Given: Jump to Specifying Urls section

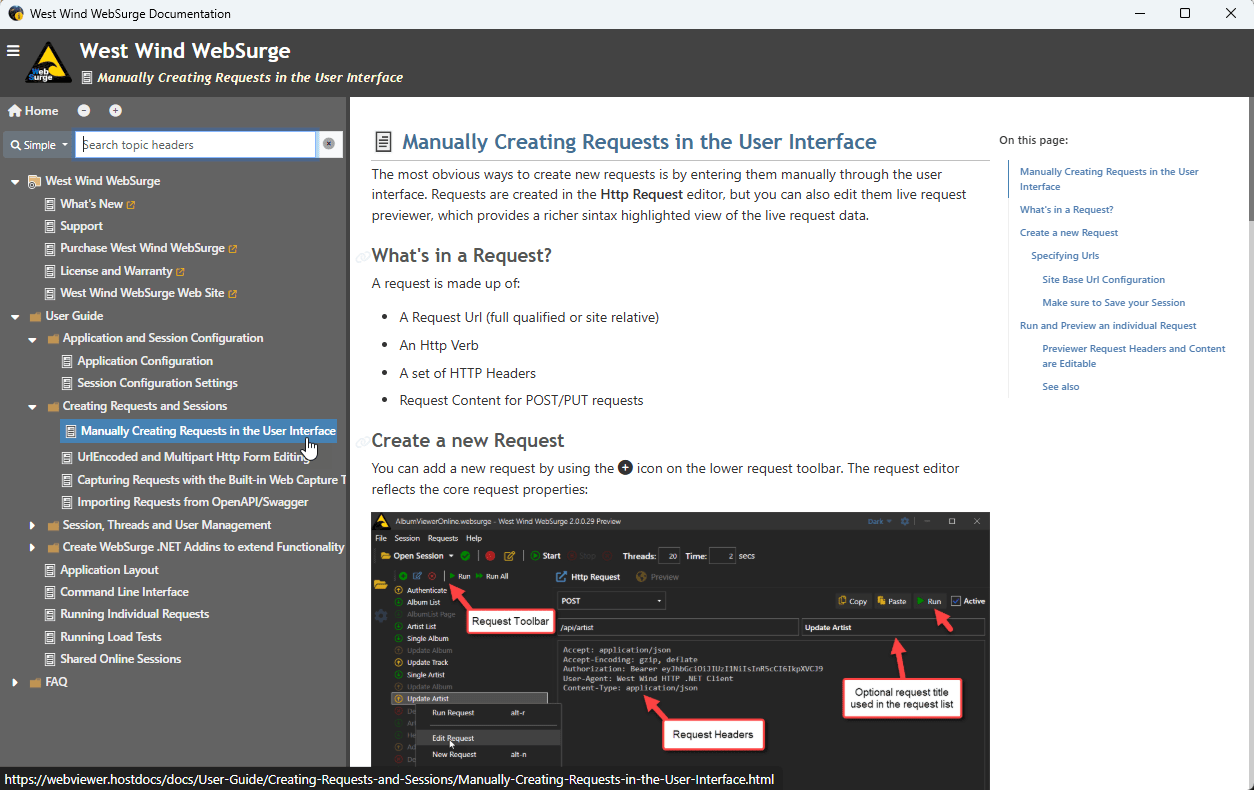Looking at the screenshot, I should pos(1065,256).
